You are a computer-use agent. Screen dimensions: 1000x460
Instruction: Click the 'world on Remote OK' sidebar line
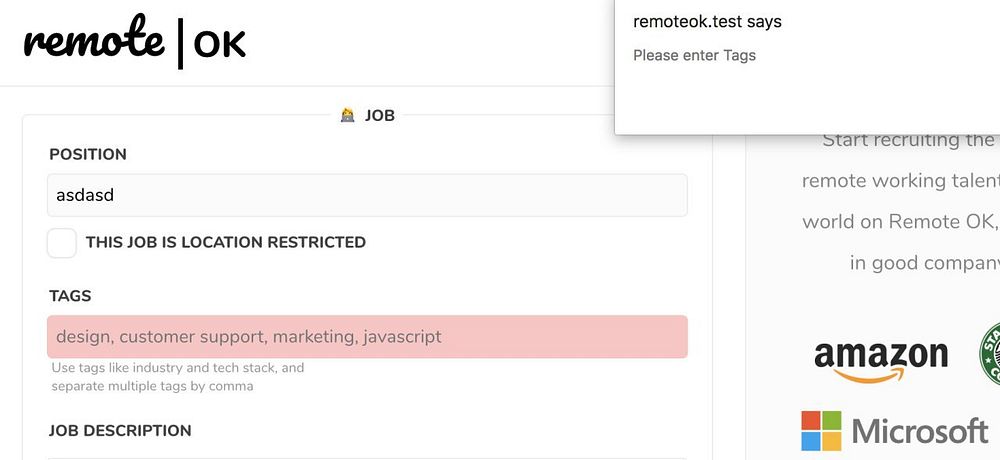900,221
